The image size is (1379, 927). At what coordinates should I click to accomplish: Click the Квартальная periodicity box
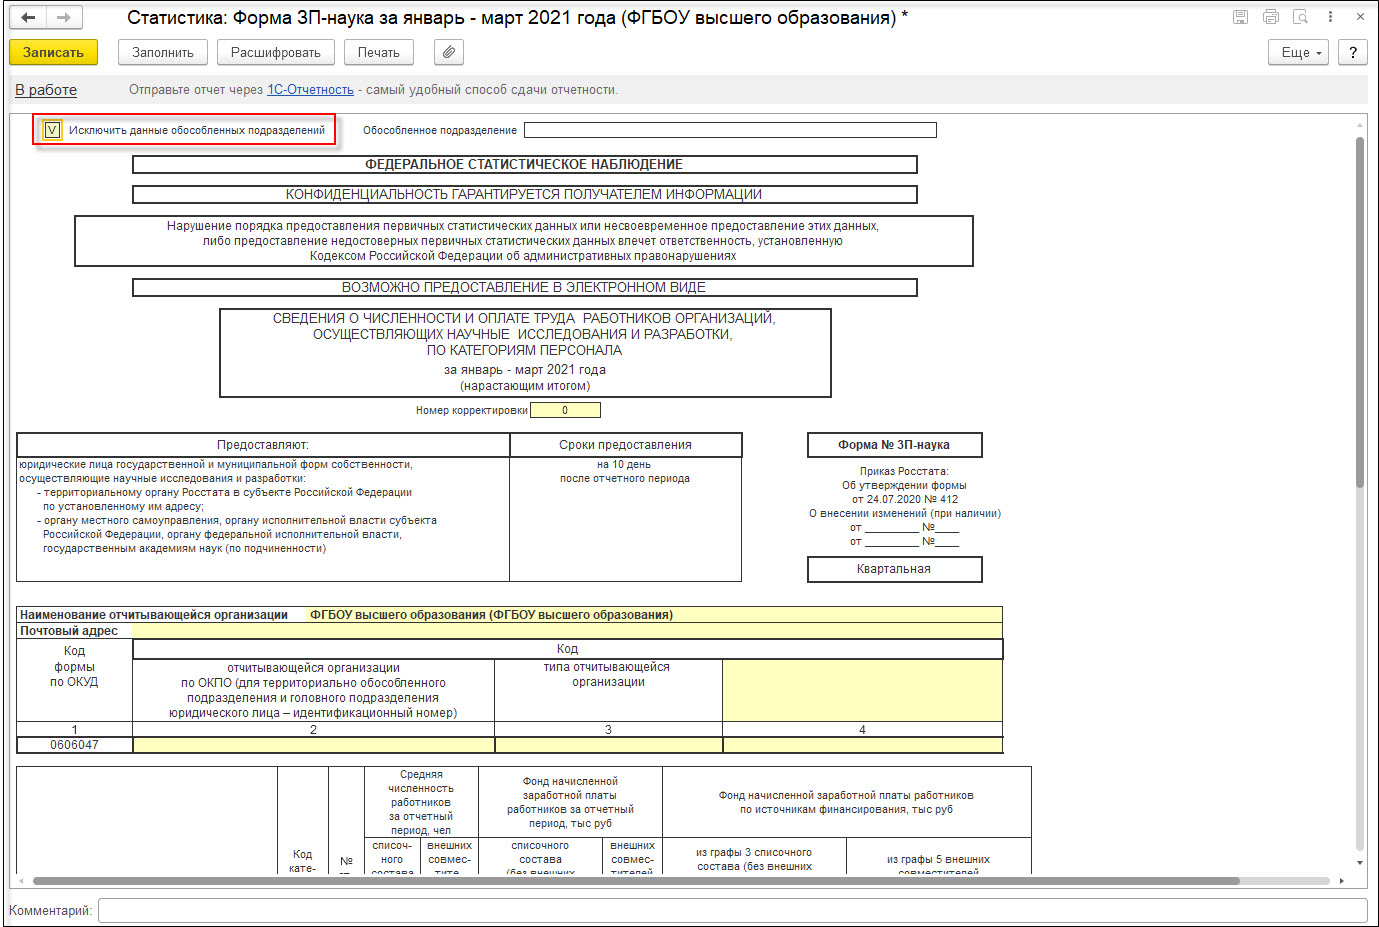(894, 569)
